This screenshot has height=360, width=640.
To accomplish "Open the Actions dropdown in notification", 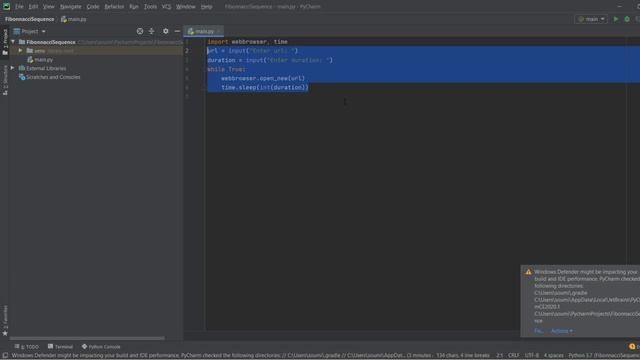I will (x=562, y=331).
